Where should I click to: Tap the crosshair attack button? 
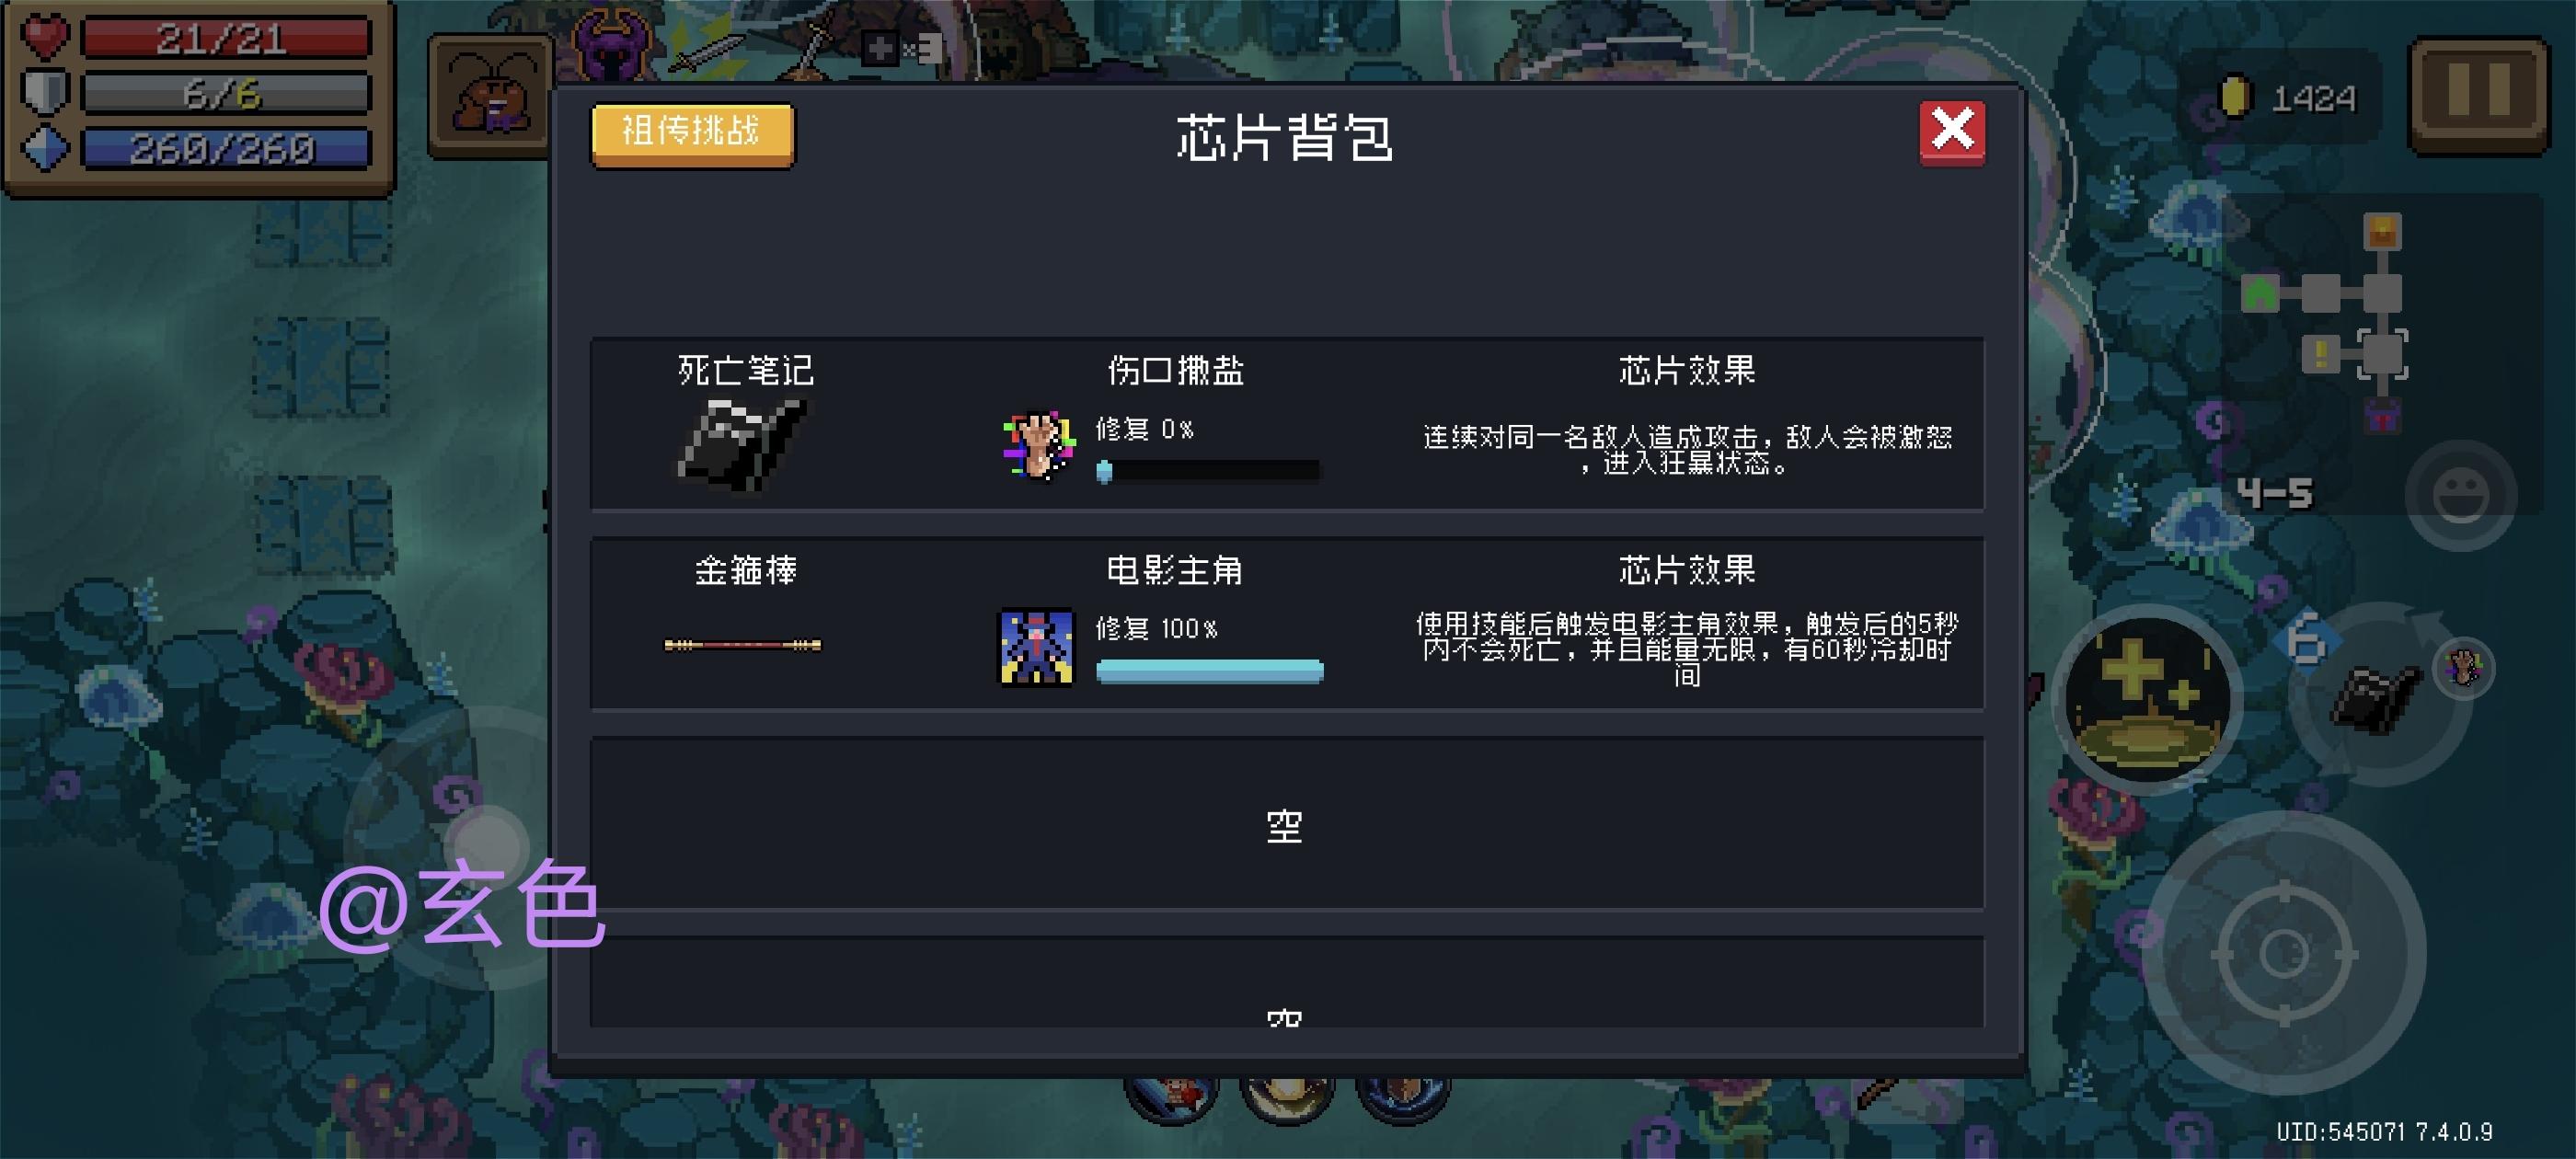click(x=2284, y=951)
